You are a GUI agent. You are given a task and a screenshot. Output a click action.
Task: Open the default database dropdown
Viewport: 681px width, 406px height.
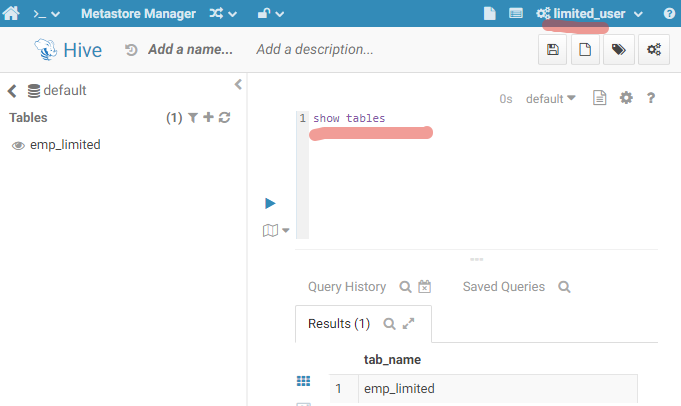tap(551, 98)
